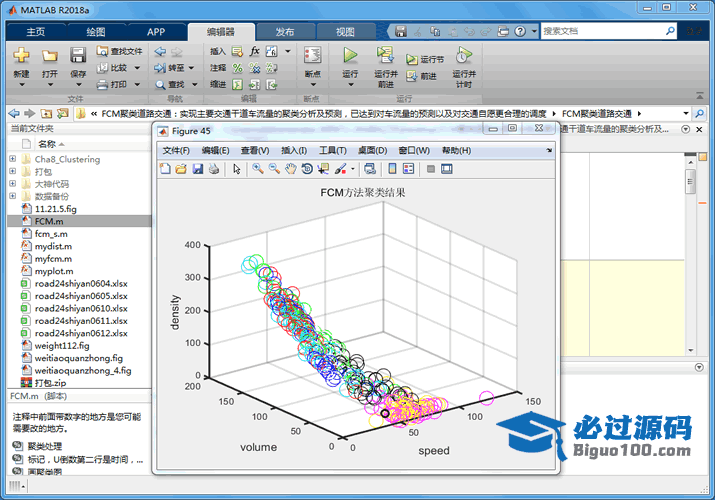
Task: Click the New (新建) file icon
Action: 21,55
